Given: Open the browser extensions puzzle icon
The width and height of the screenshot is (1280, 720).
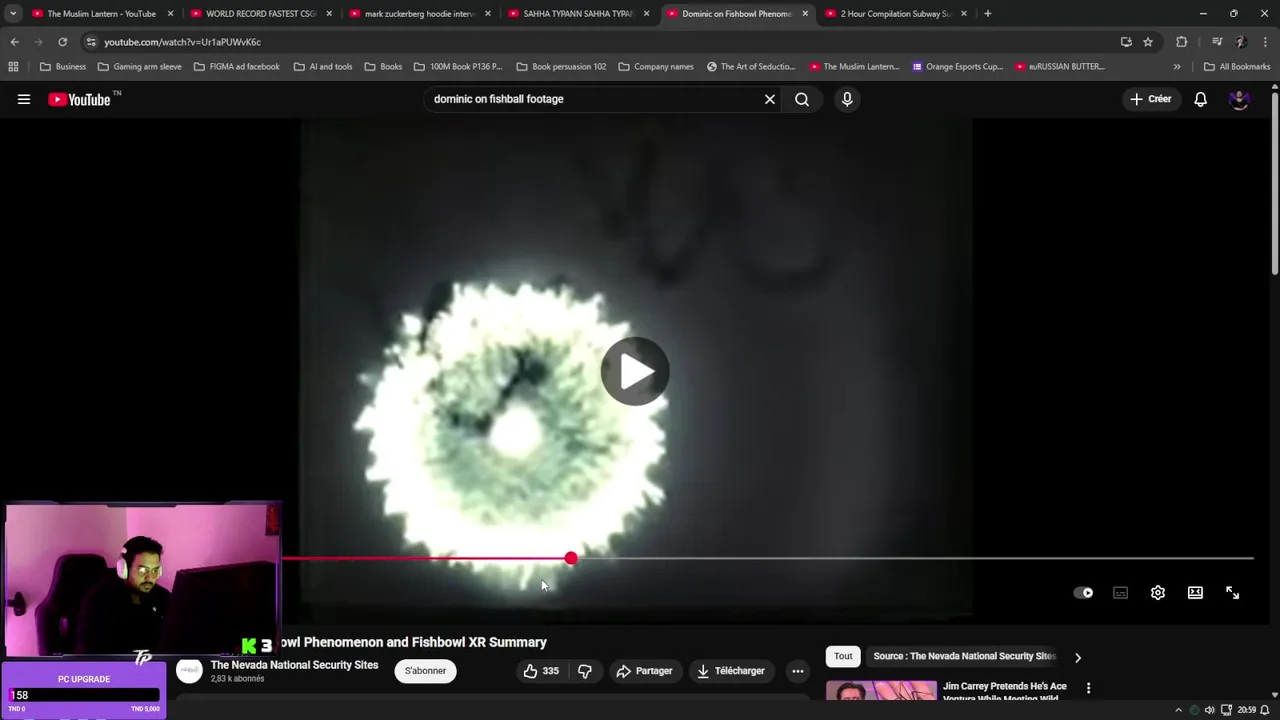Looking at the screenshot, I should (x=1182, y=42).
